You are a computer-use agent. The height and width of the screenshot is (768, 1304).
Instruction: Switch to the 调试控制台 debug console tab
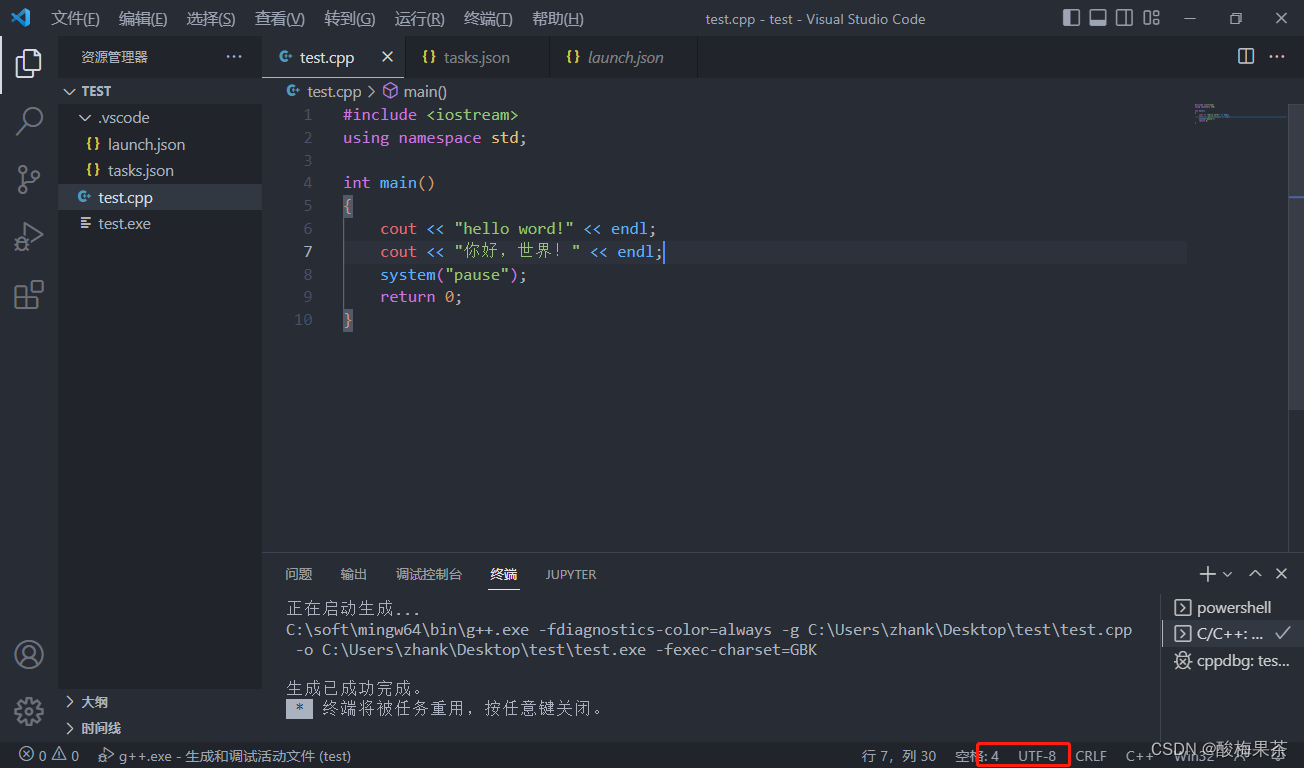point(429,574)
